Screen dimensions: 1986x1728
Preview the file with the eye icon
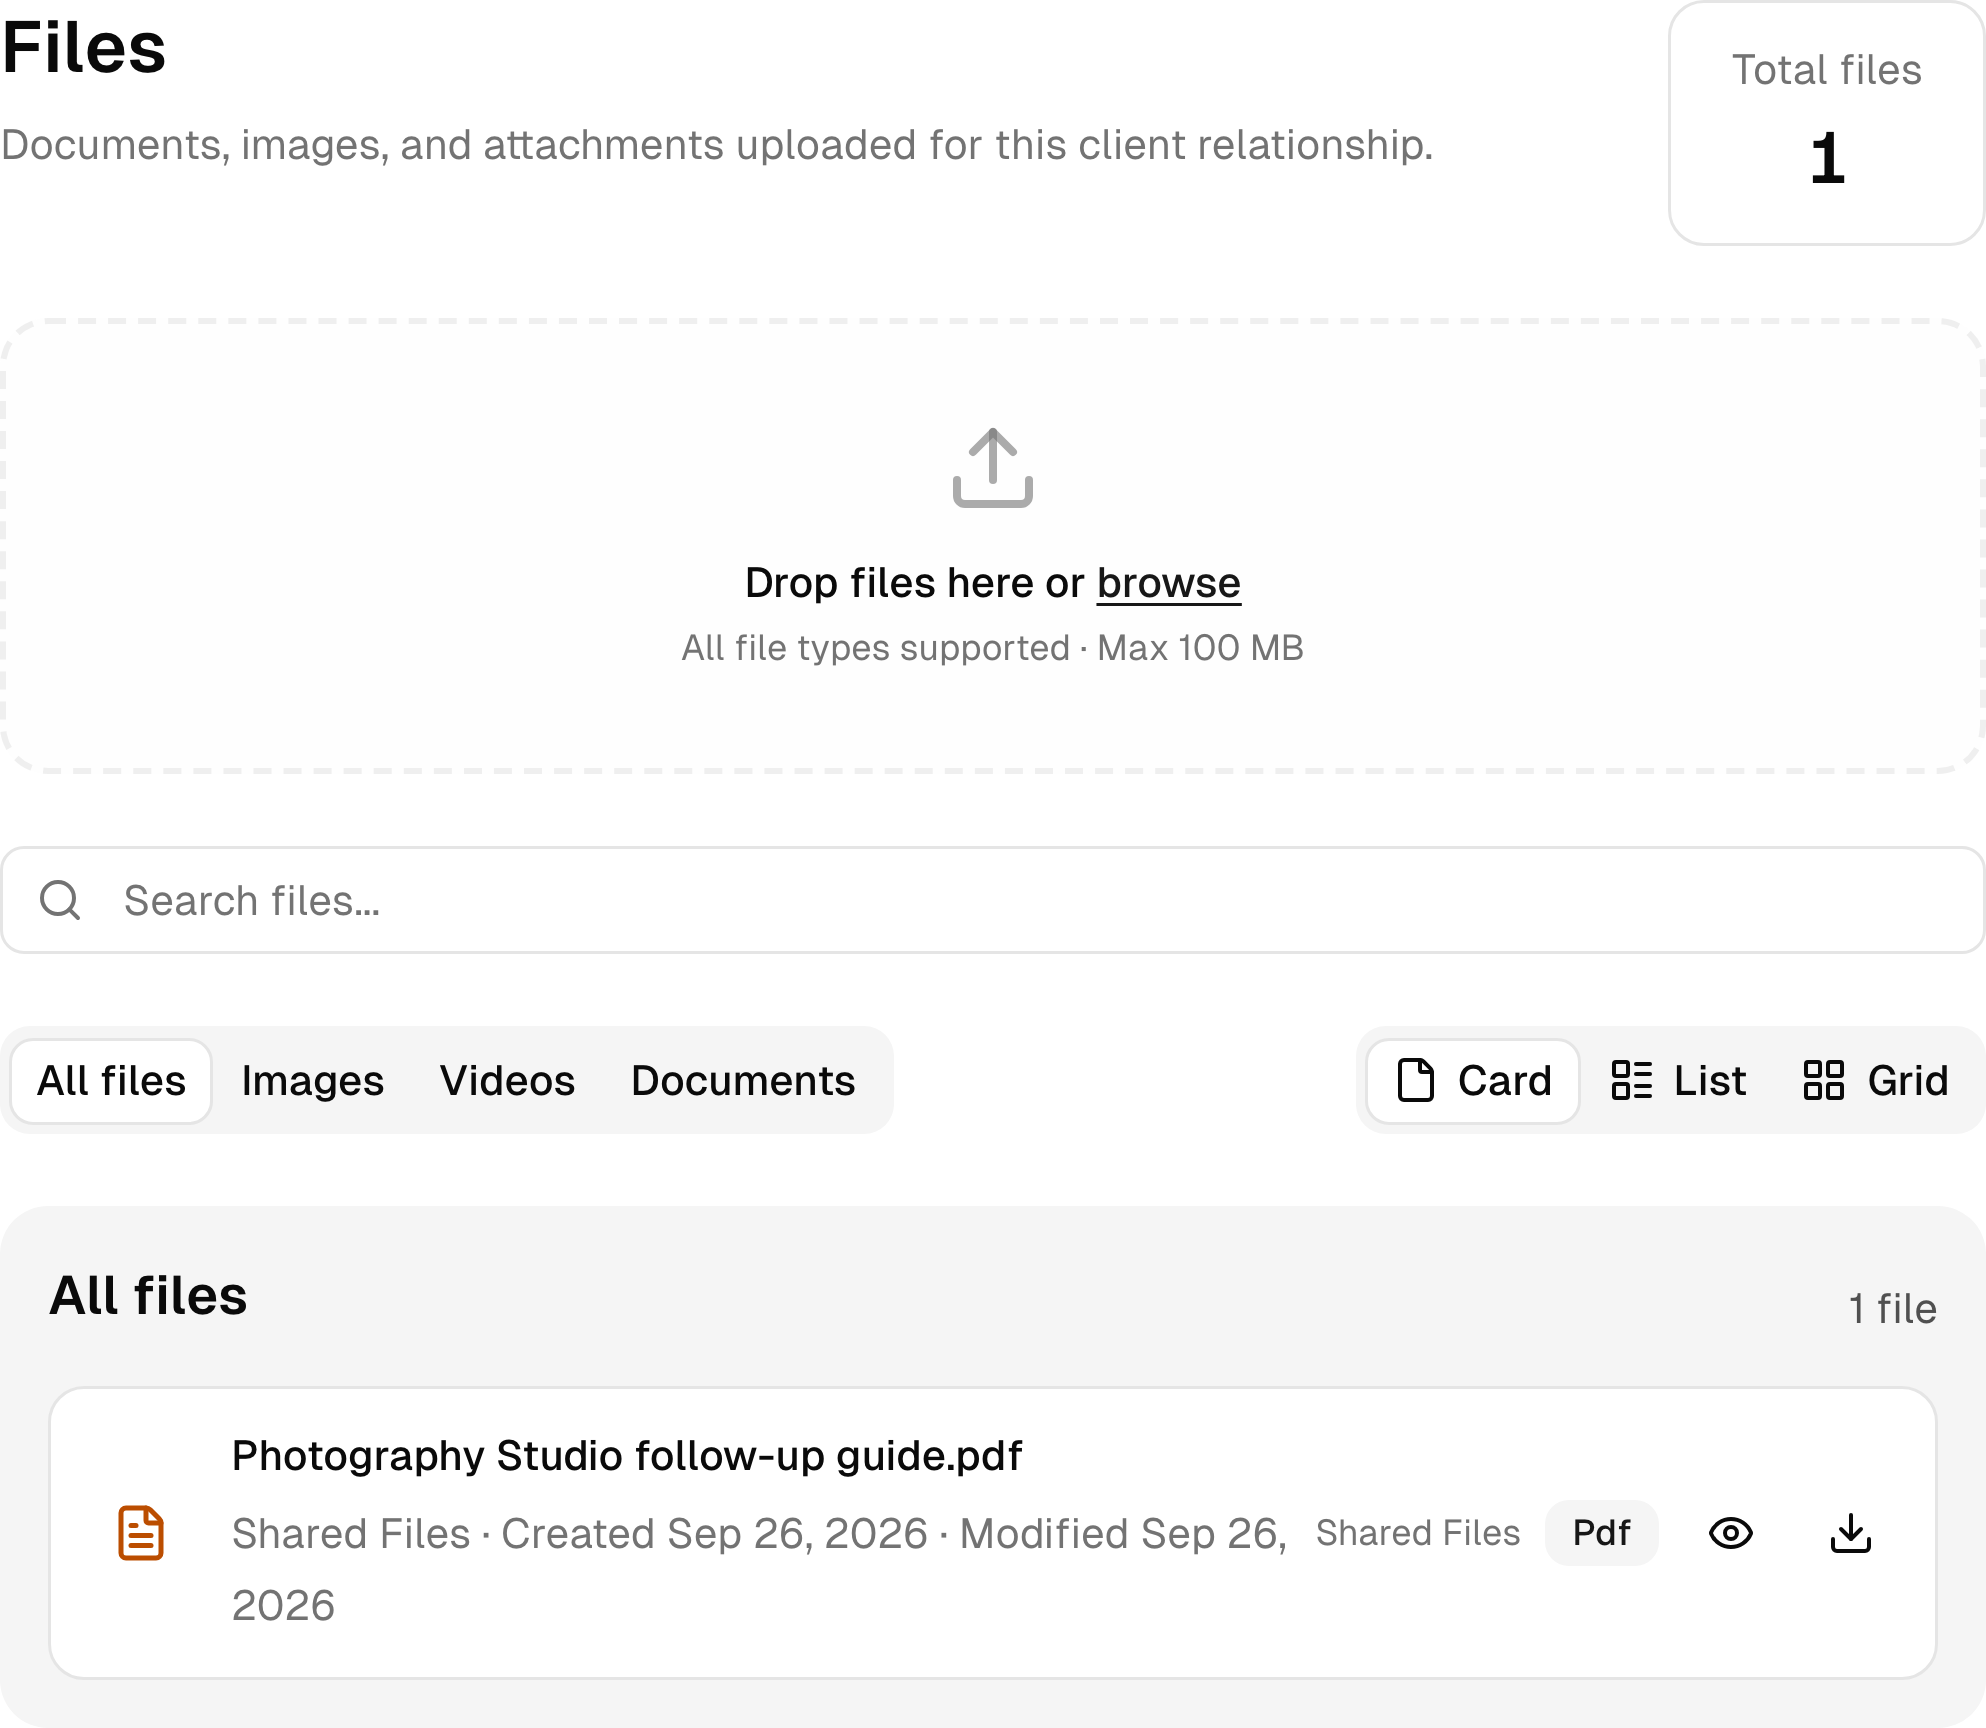[x=1731, y=1533]
